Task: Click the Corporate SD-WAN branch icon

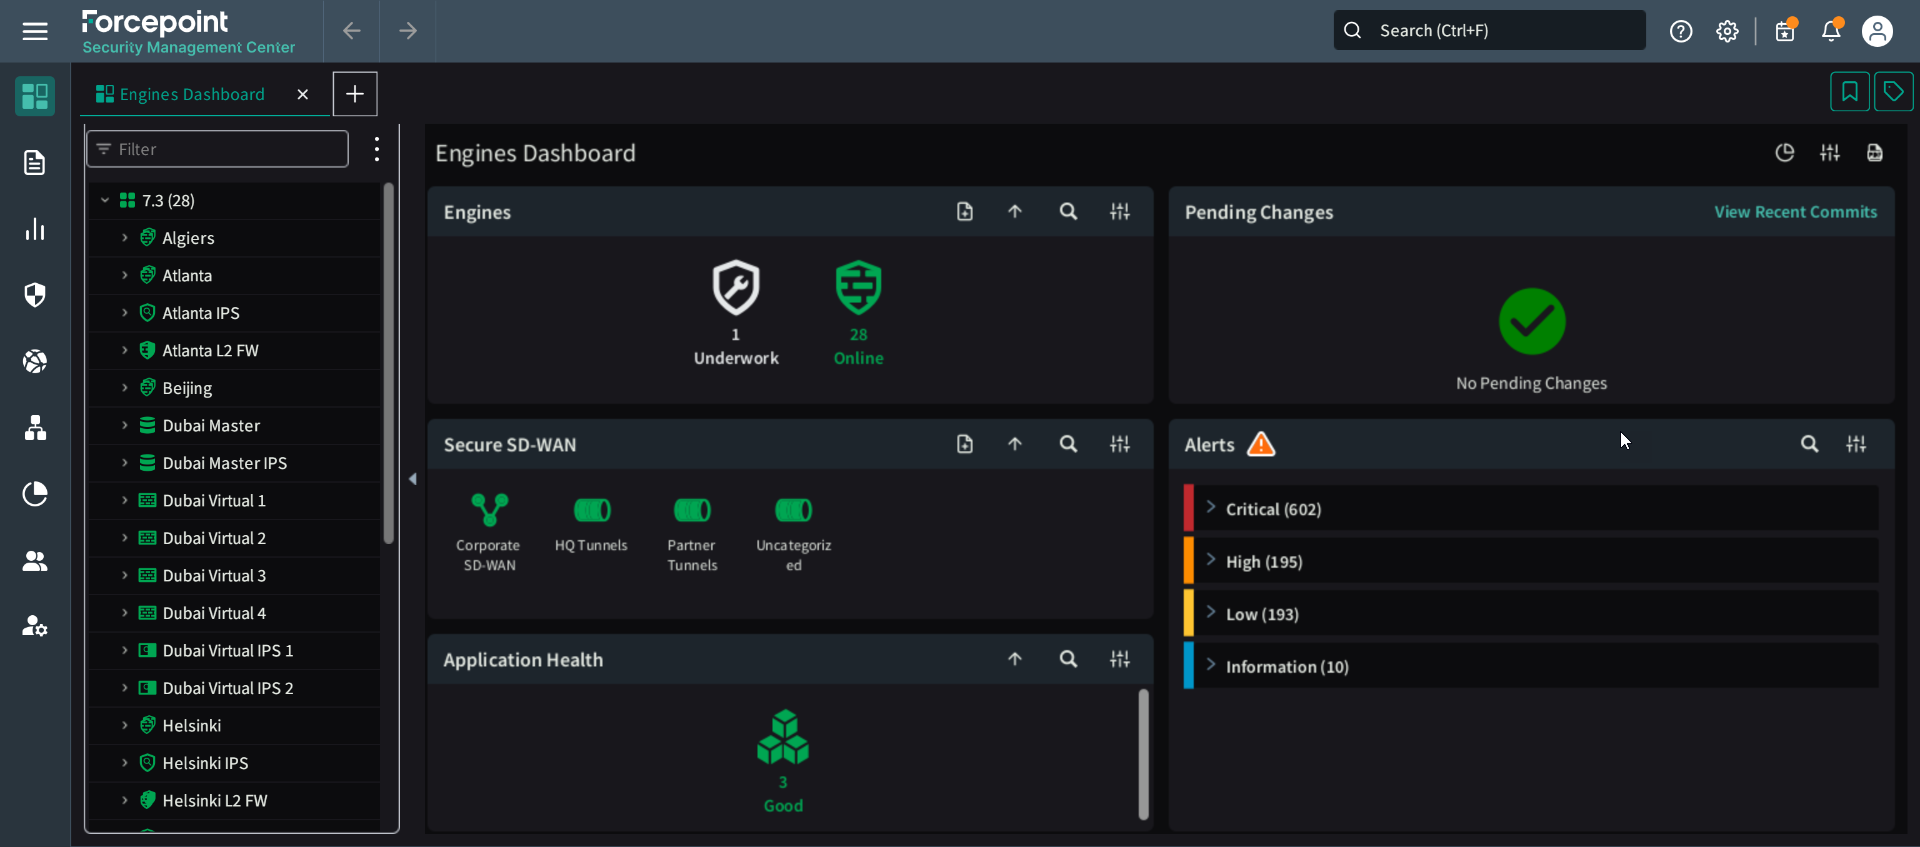Action: click(x=489, y=510)
